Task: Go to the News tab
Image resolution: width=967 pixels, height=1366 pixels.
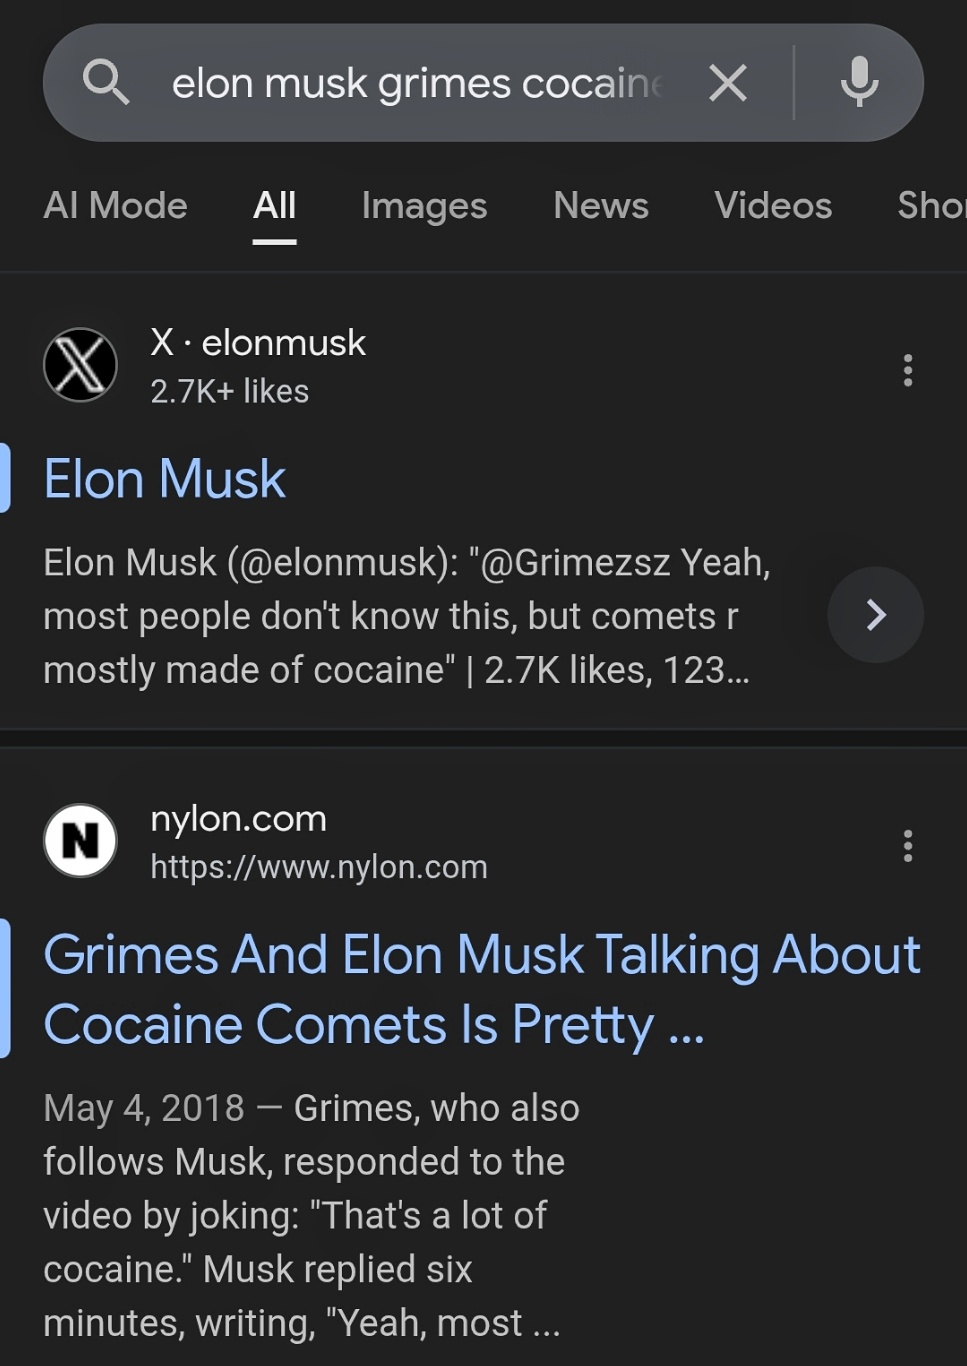Action: click(x=601, y=206)
